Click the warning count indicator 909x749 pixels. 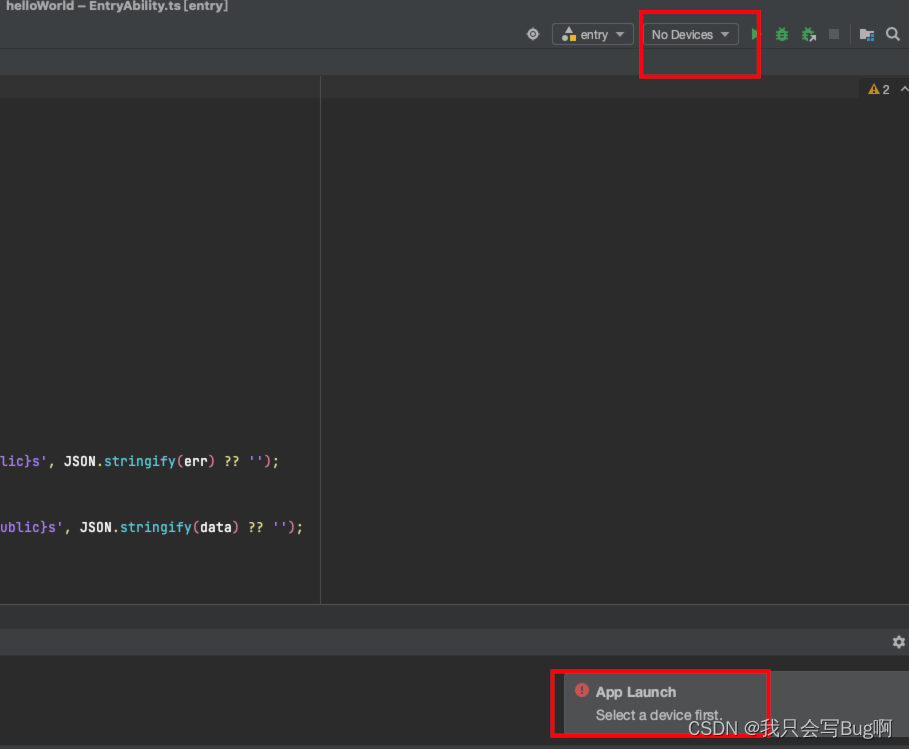pyautogui.click(x=878, y=89)
